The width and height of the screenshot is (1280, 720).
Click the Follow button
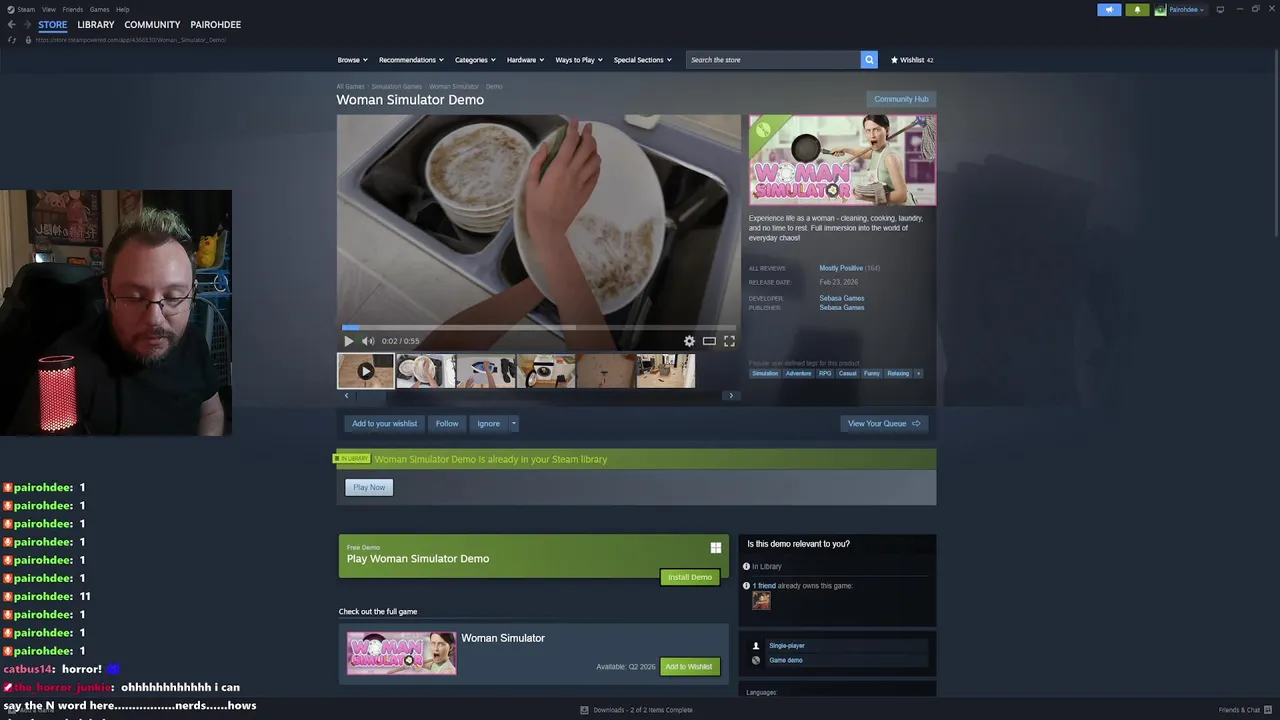coord(447,423)
